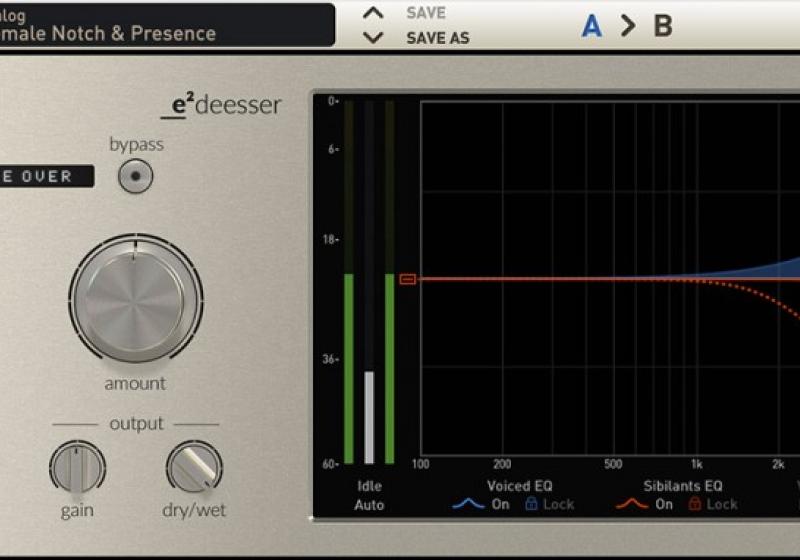Viewport: 800px width, 560px height.
Task: Toggle Voiced EQ On
Action: click(500, 504)
